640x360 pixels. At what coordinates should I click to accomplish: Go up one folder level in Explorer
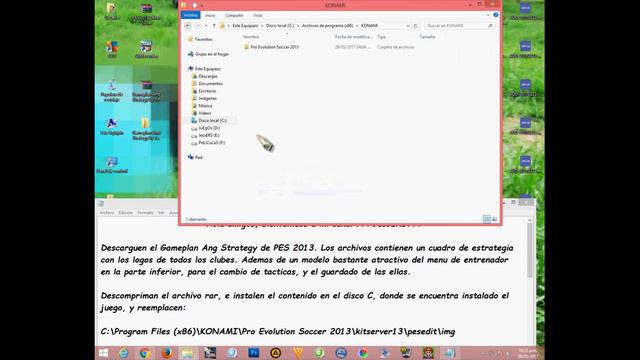point(214,26)
